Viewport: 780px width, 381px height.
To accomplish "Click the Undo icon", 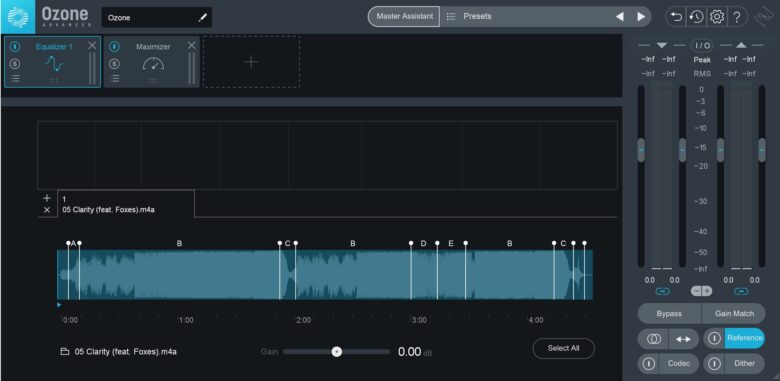I will coord(676,17).
